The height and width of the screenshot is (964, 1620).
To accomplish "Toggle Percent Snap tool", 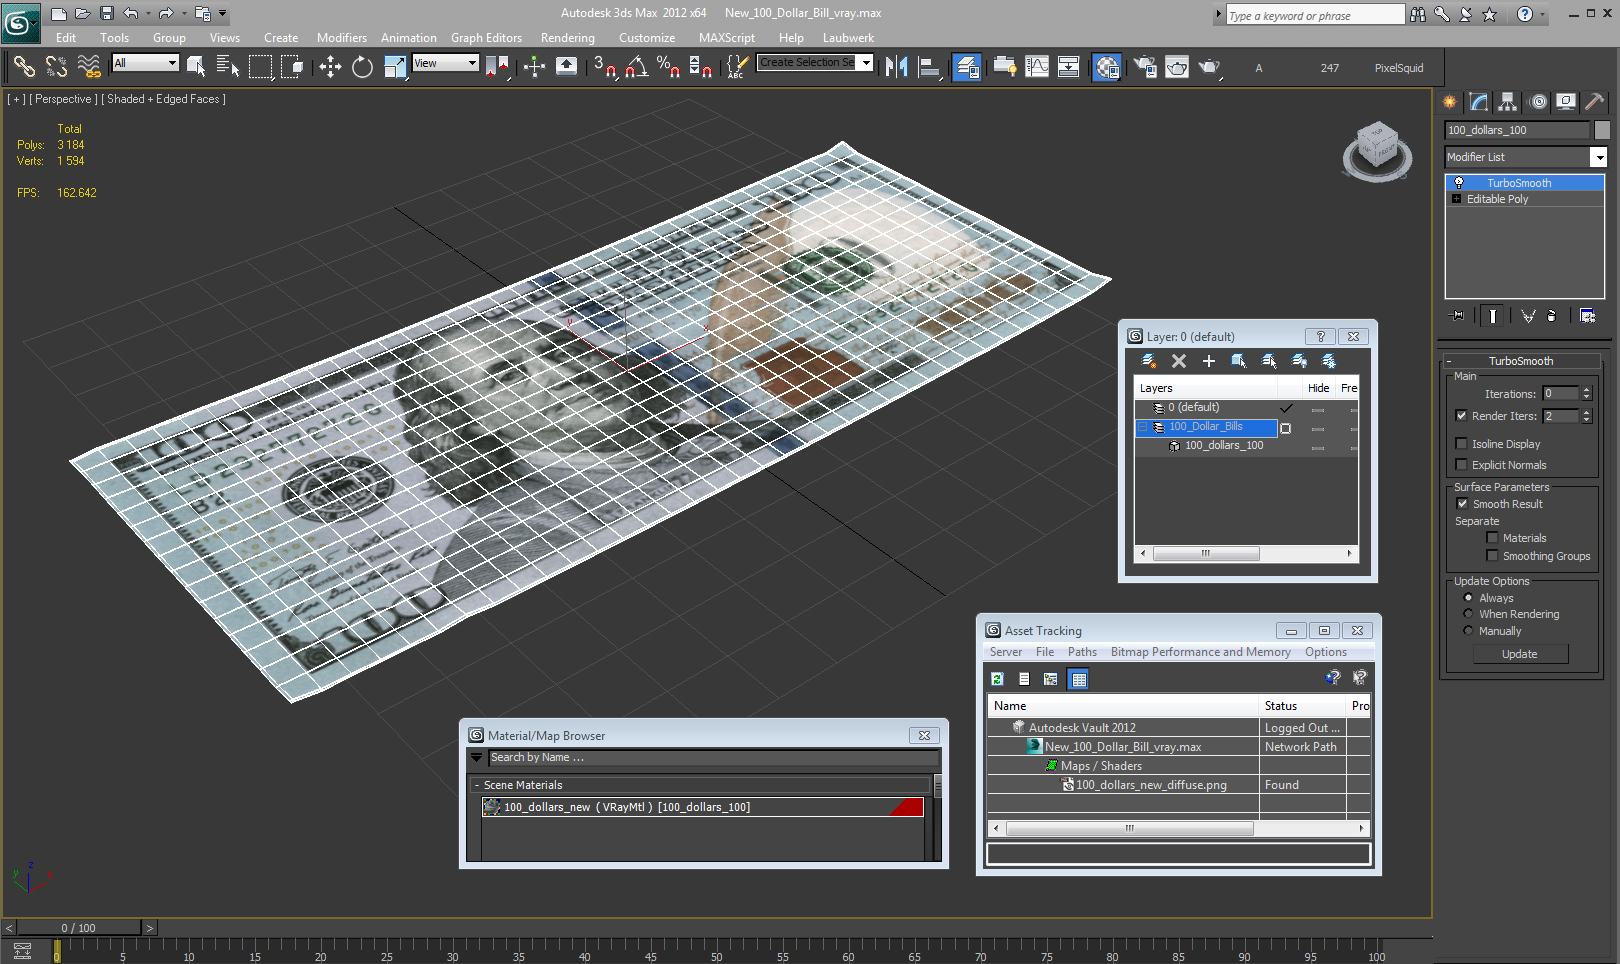I will coord(668,67).
